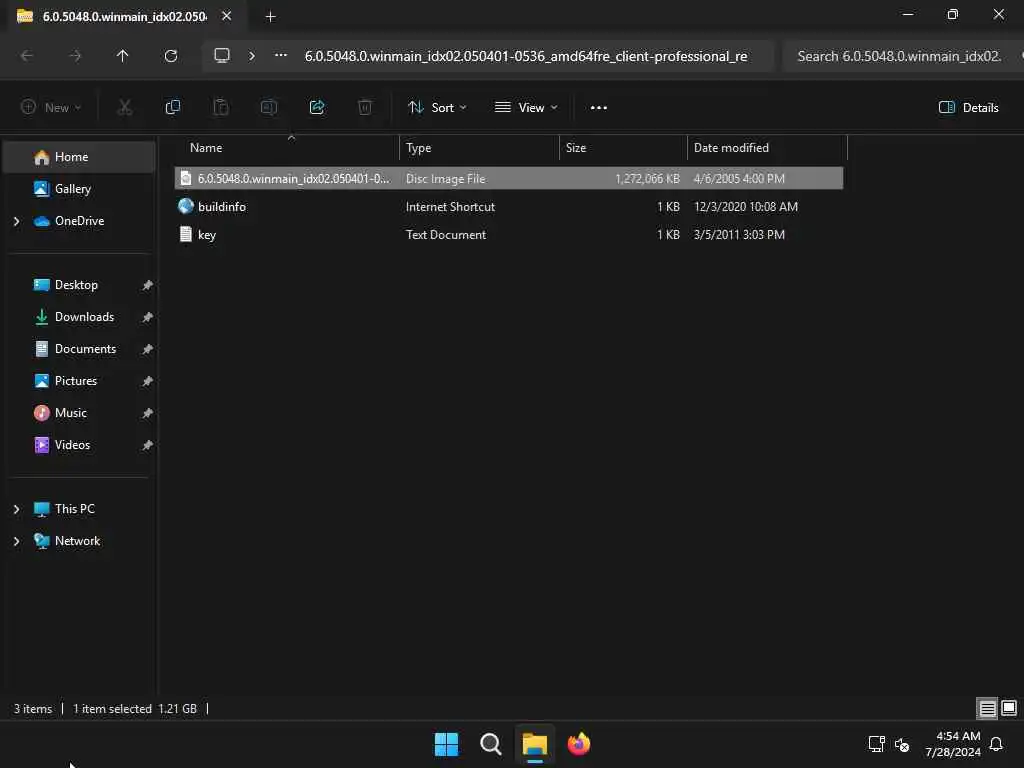
Task: Expand the Network tree node
Action: point(16,541)
